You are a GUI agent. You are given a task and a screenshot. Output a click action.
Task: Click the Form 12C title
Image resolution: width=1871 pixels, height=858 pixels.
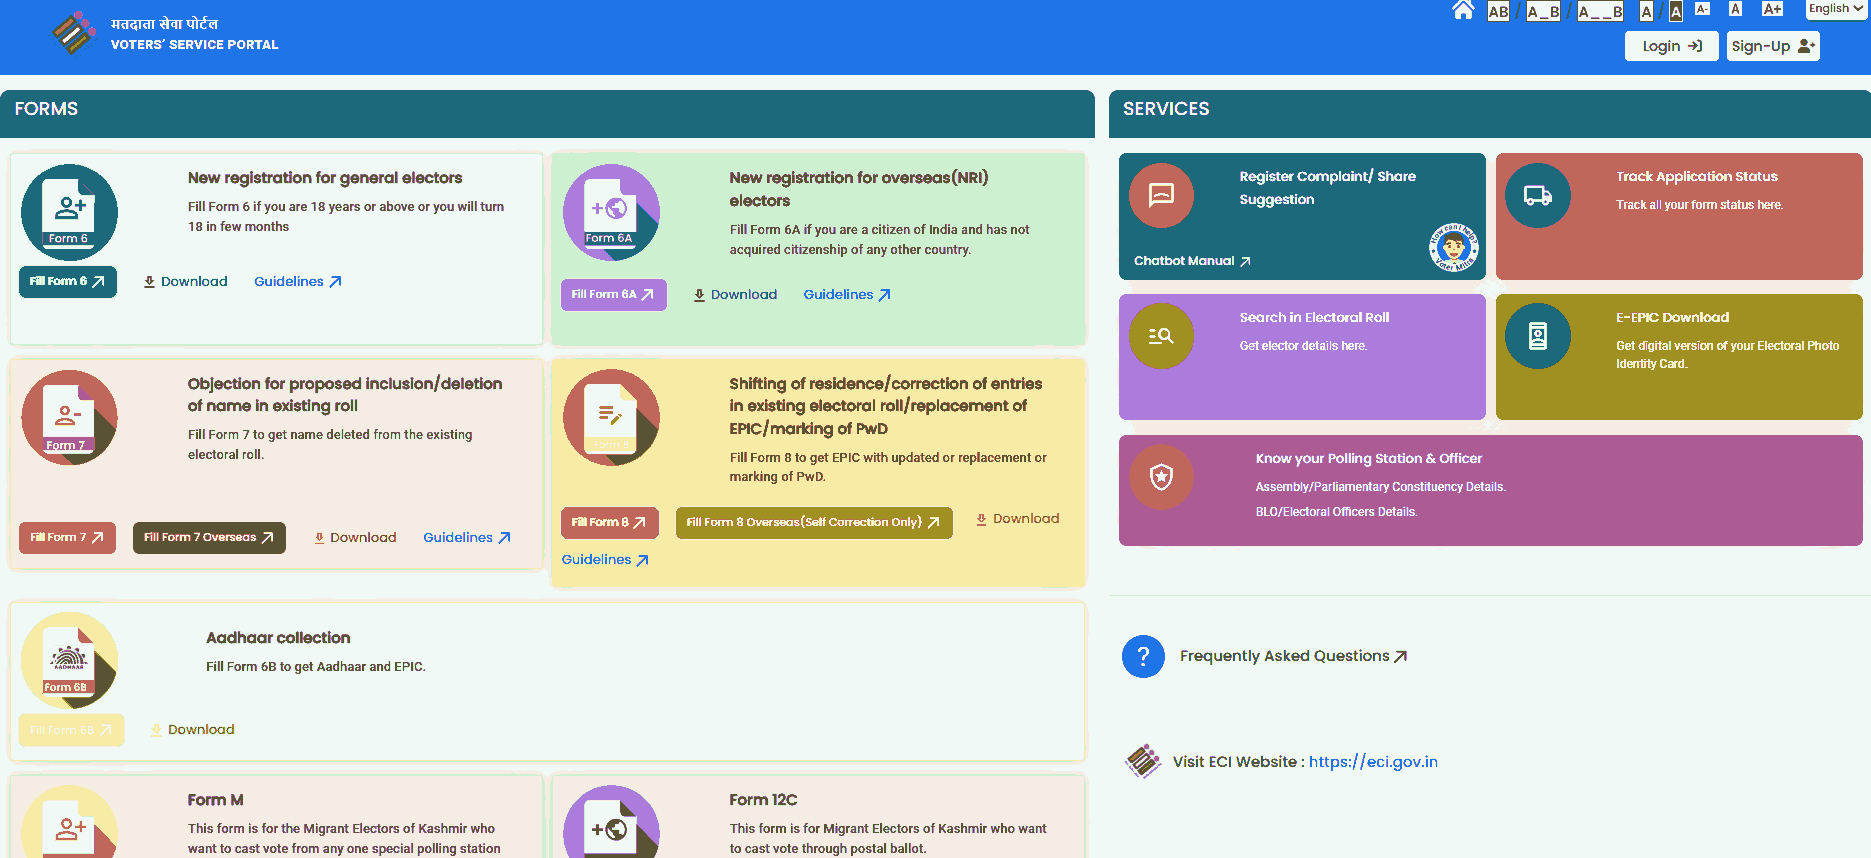pos(763,800)
